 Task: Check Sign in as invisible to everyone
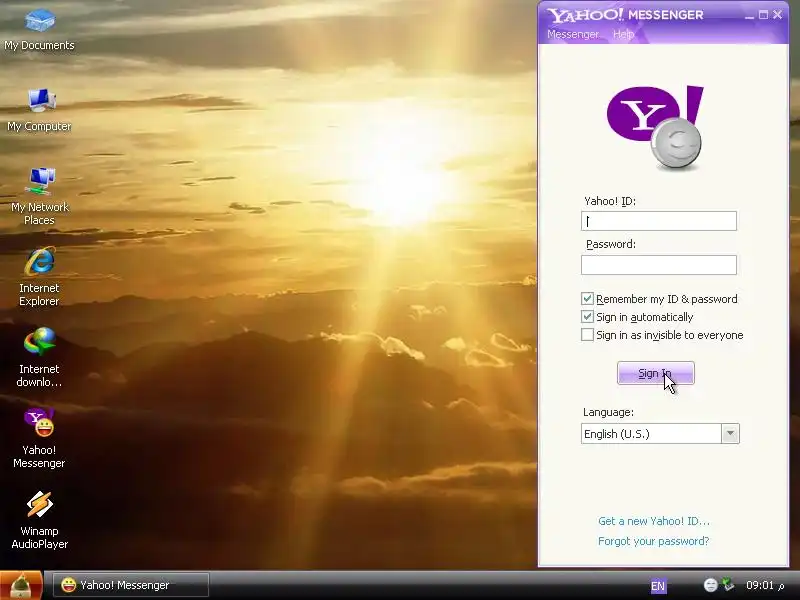587,335
